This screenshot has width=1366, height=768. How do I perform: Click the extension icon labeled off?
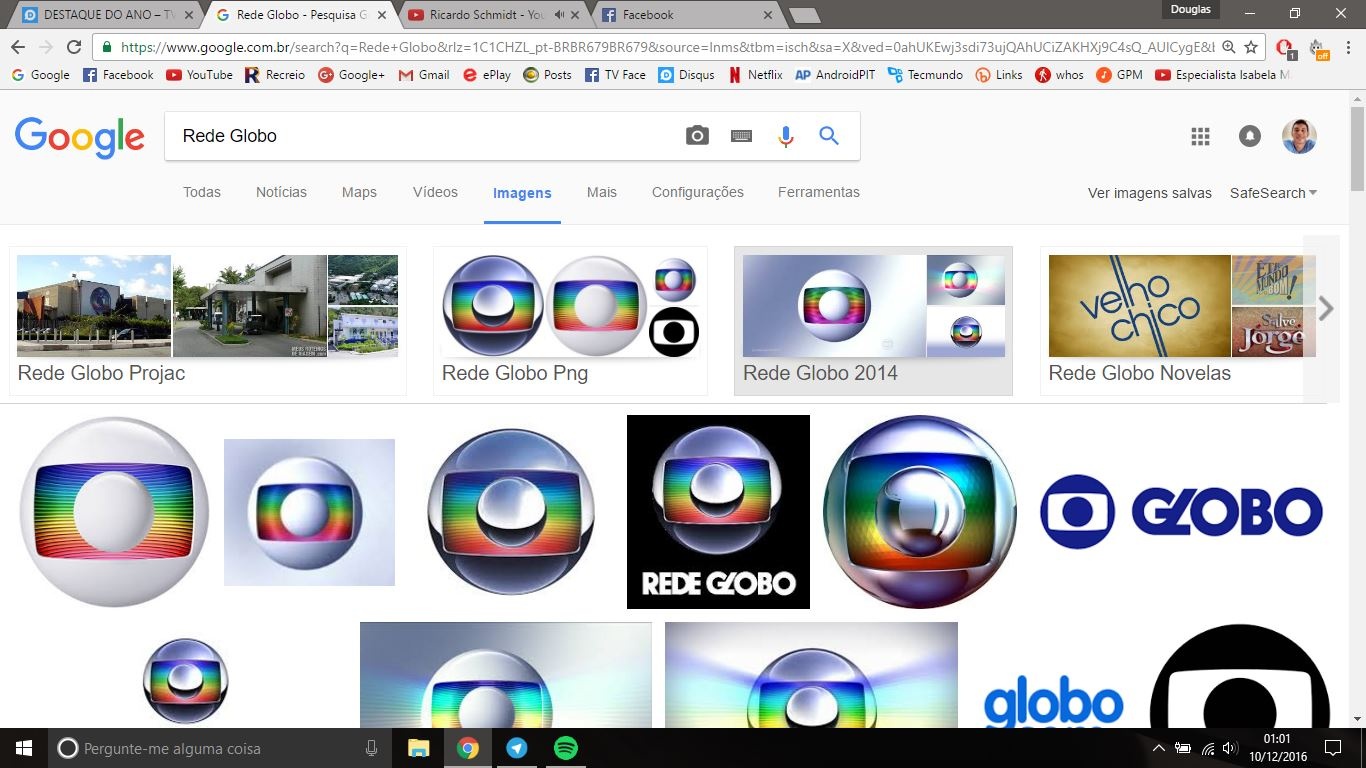[1318, 48]
